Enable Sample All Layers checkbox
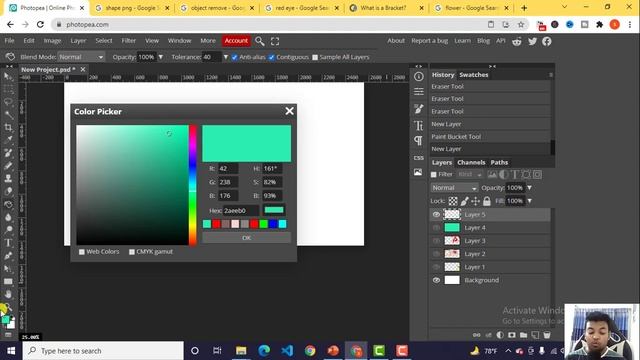The width and height of the screenshot is (640, 360). point(315,57)
